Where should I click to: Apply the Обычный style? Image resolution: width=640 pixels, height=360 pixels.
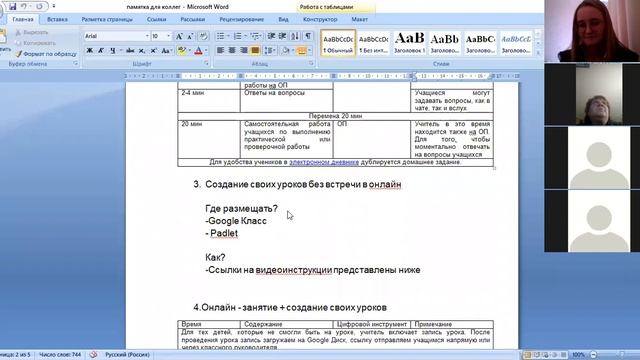pos(338,43)
